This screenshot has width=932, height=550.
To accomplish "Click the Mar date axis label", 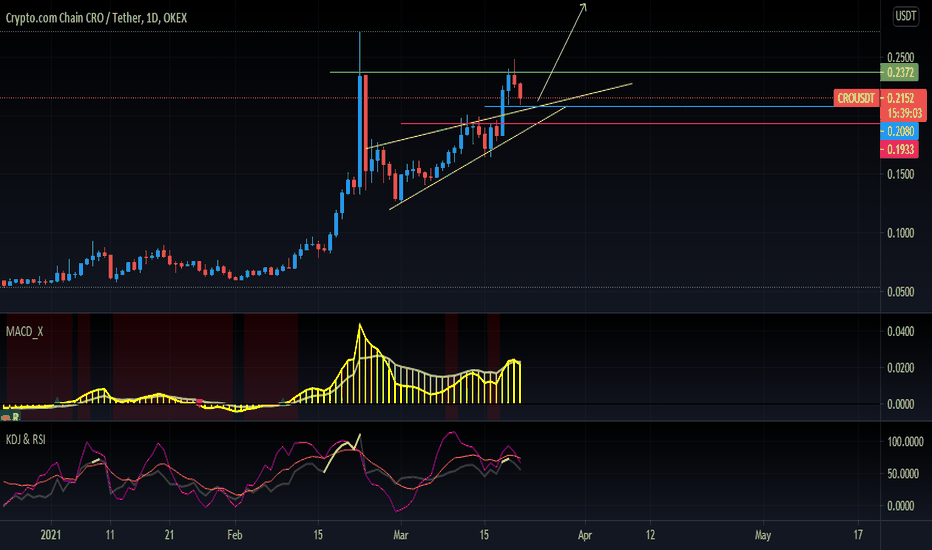I will [401, 535].
